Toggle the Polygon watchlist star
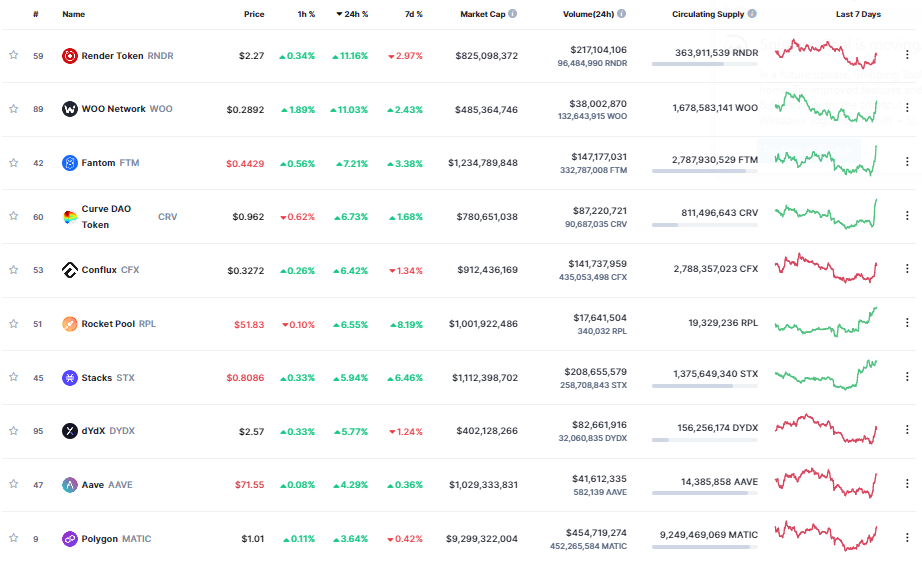Screen dimensions: 922x561 click(x=14, y=538)
